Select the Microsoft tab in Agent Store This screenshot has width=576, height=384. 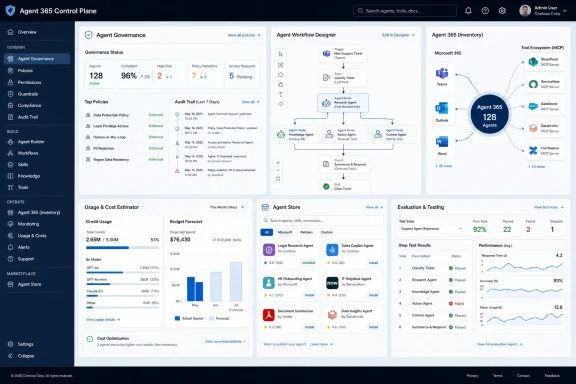(x=285, y=232)
